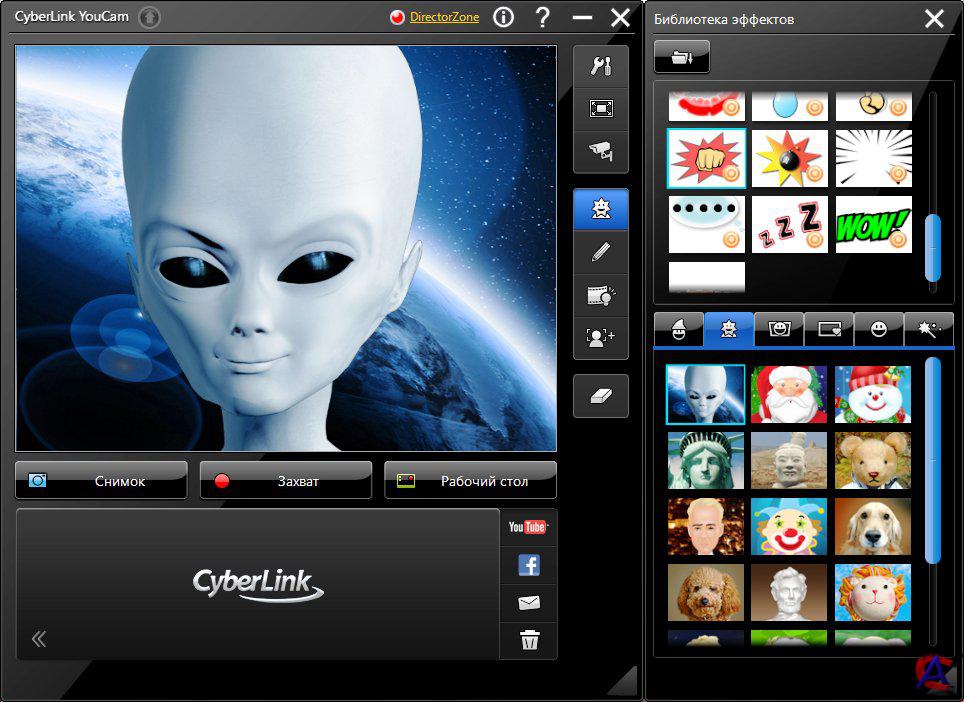
Task: Click the avatars list scrollbar handle
Action: (x=933, y=460)
